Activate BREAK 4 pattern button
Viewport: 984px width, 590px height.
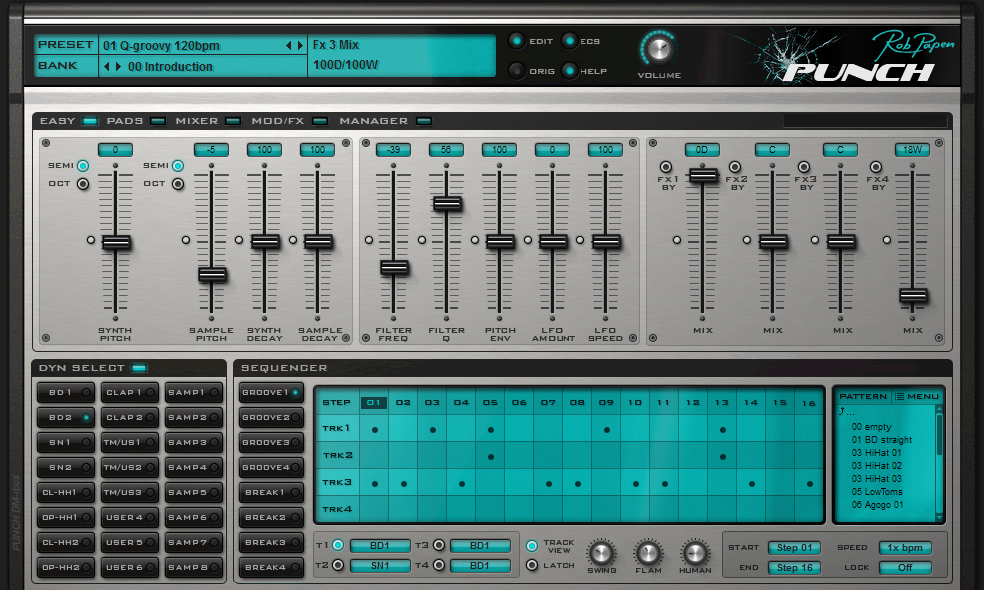(x=271, y=567)
